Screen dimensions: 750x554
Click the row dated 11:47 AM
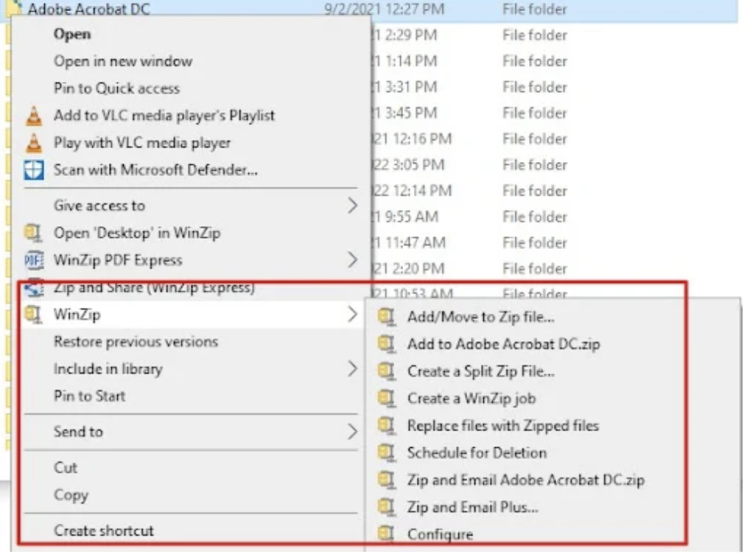pos(555,243)
